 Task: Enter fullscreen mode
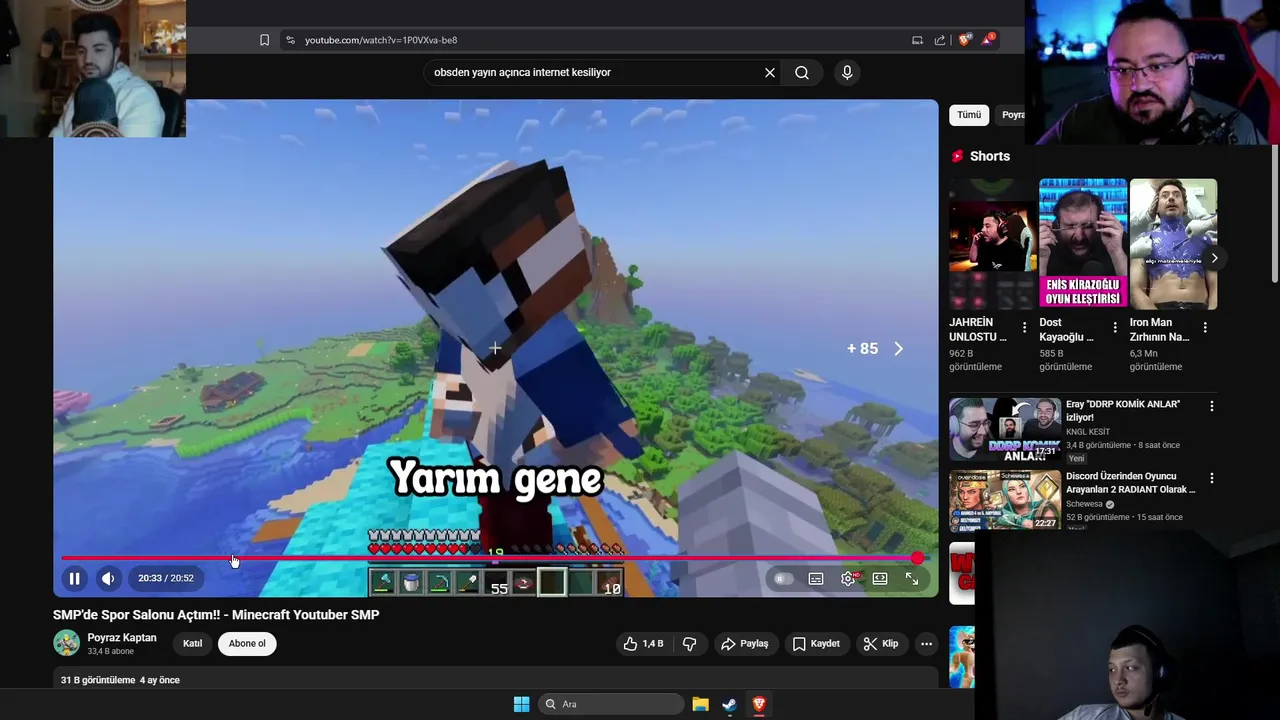click(x=912, y=579)
